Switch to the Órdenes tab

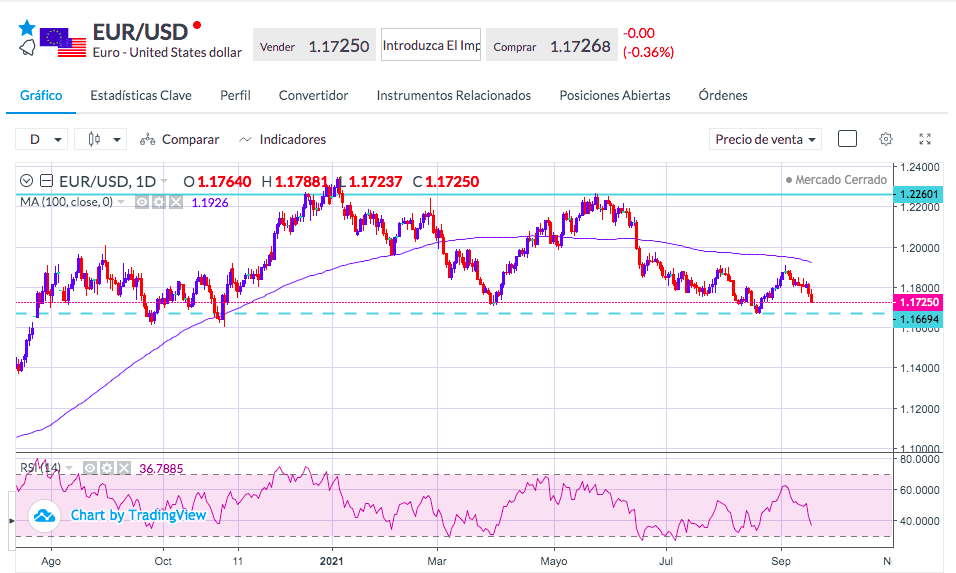tap(723, 96)
